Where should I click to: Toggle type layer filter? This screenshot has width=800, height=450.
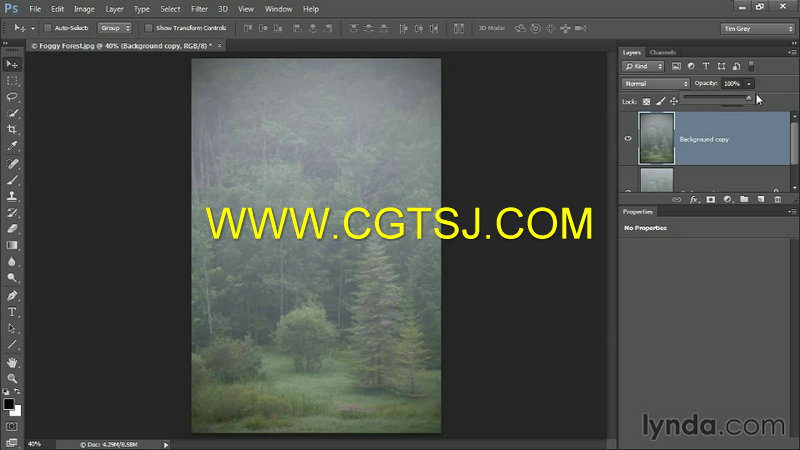click(x=706, y=66)
